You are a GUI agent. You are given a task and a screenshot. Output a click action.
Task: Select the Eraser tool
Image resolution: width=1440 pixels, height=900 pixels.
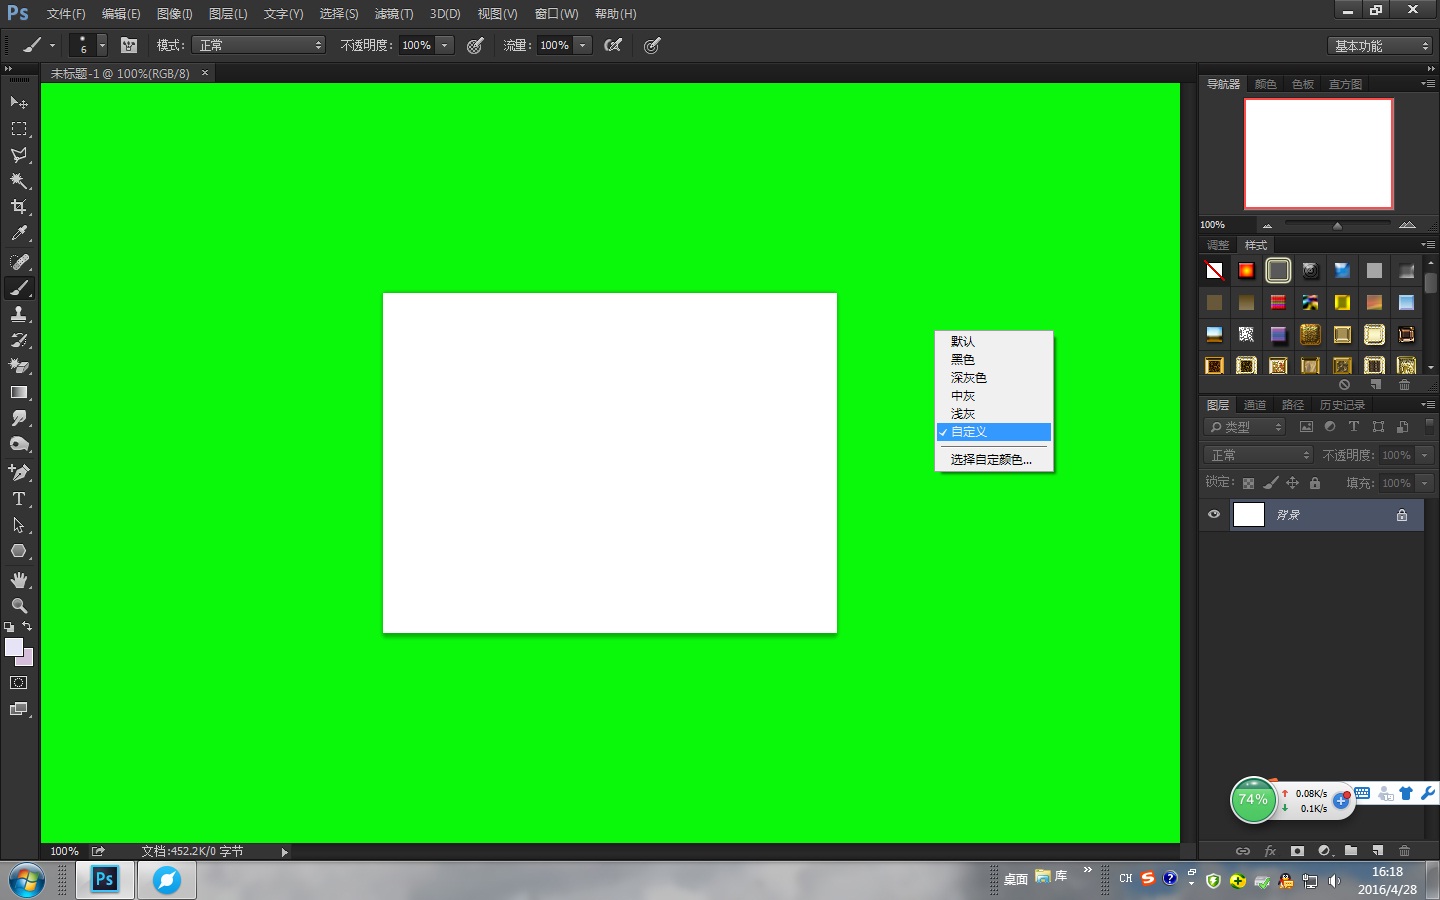pos(19,366)
